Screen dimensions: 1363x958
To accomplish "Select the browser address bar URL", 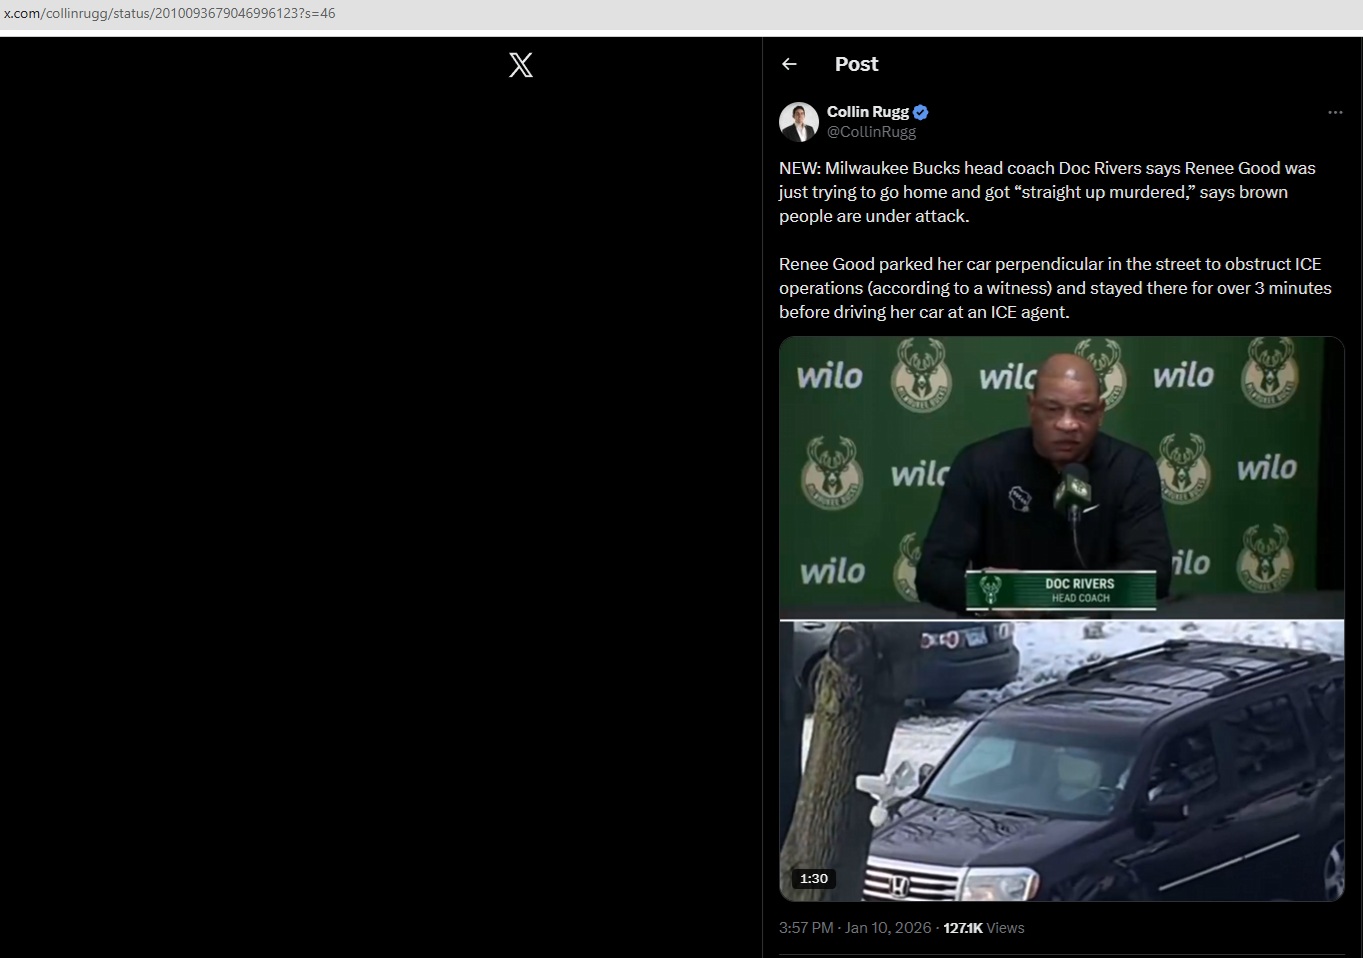I will pos(170,14).
